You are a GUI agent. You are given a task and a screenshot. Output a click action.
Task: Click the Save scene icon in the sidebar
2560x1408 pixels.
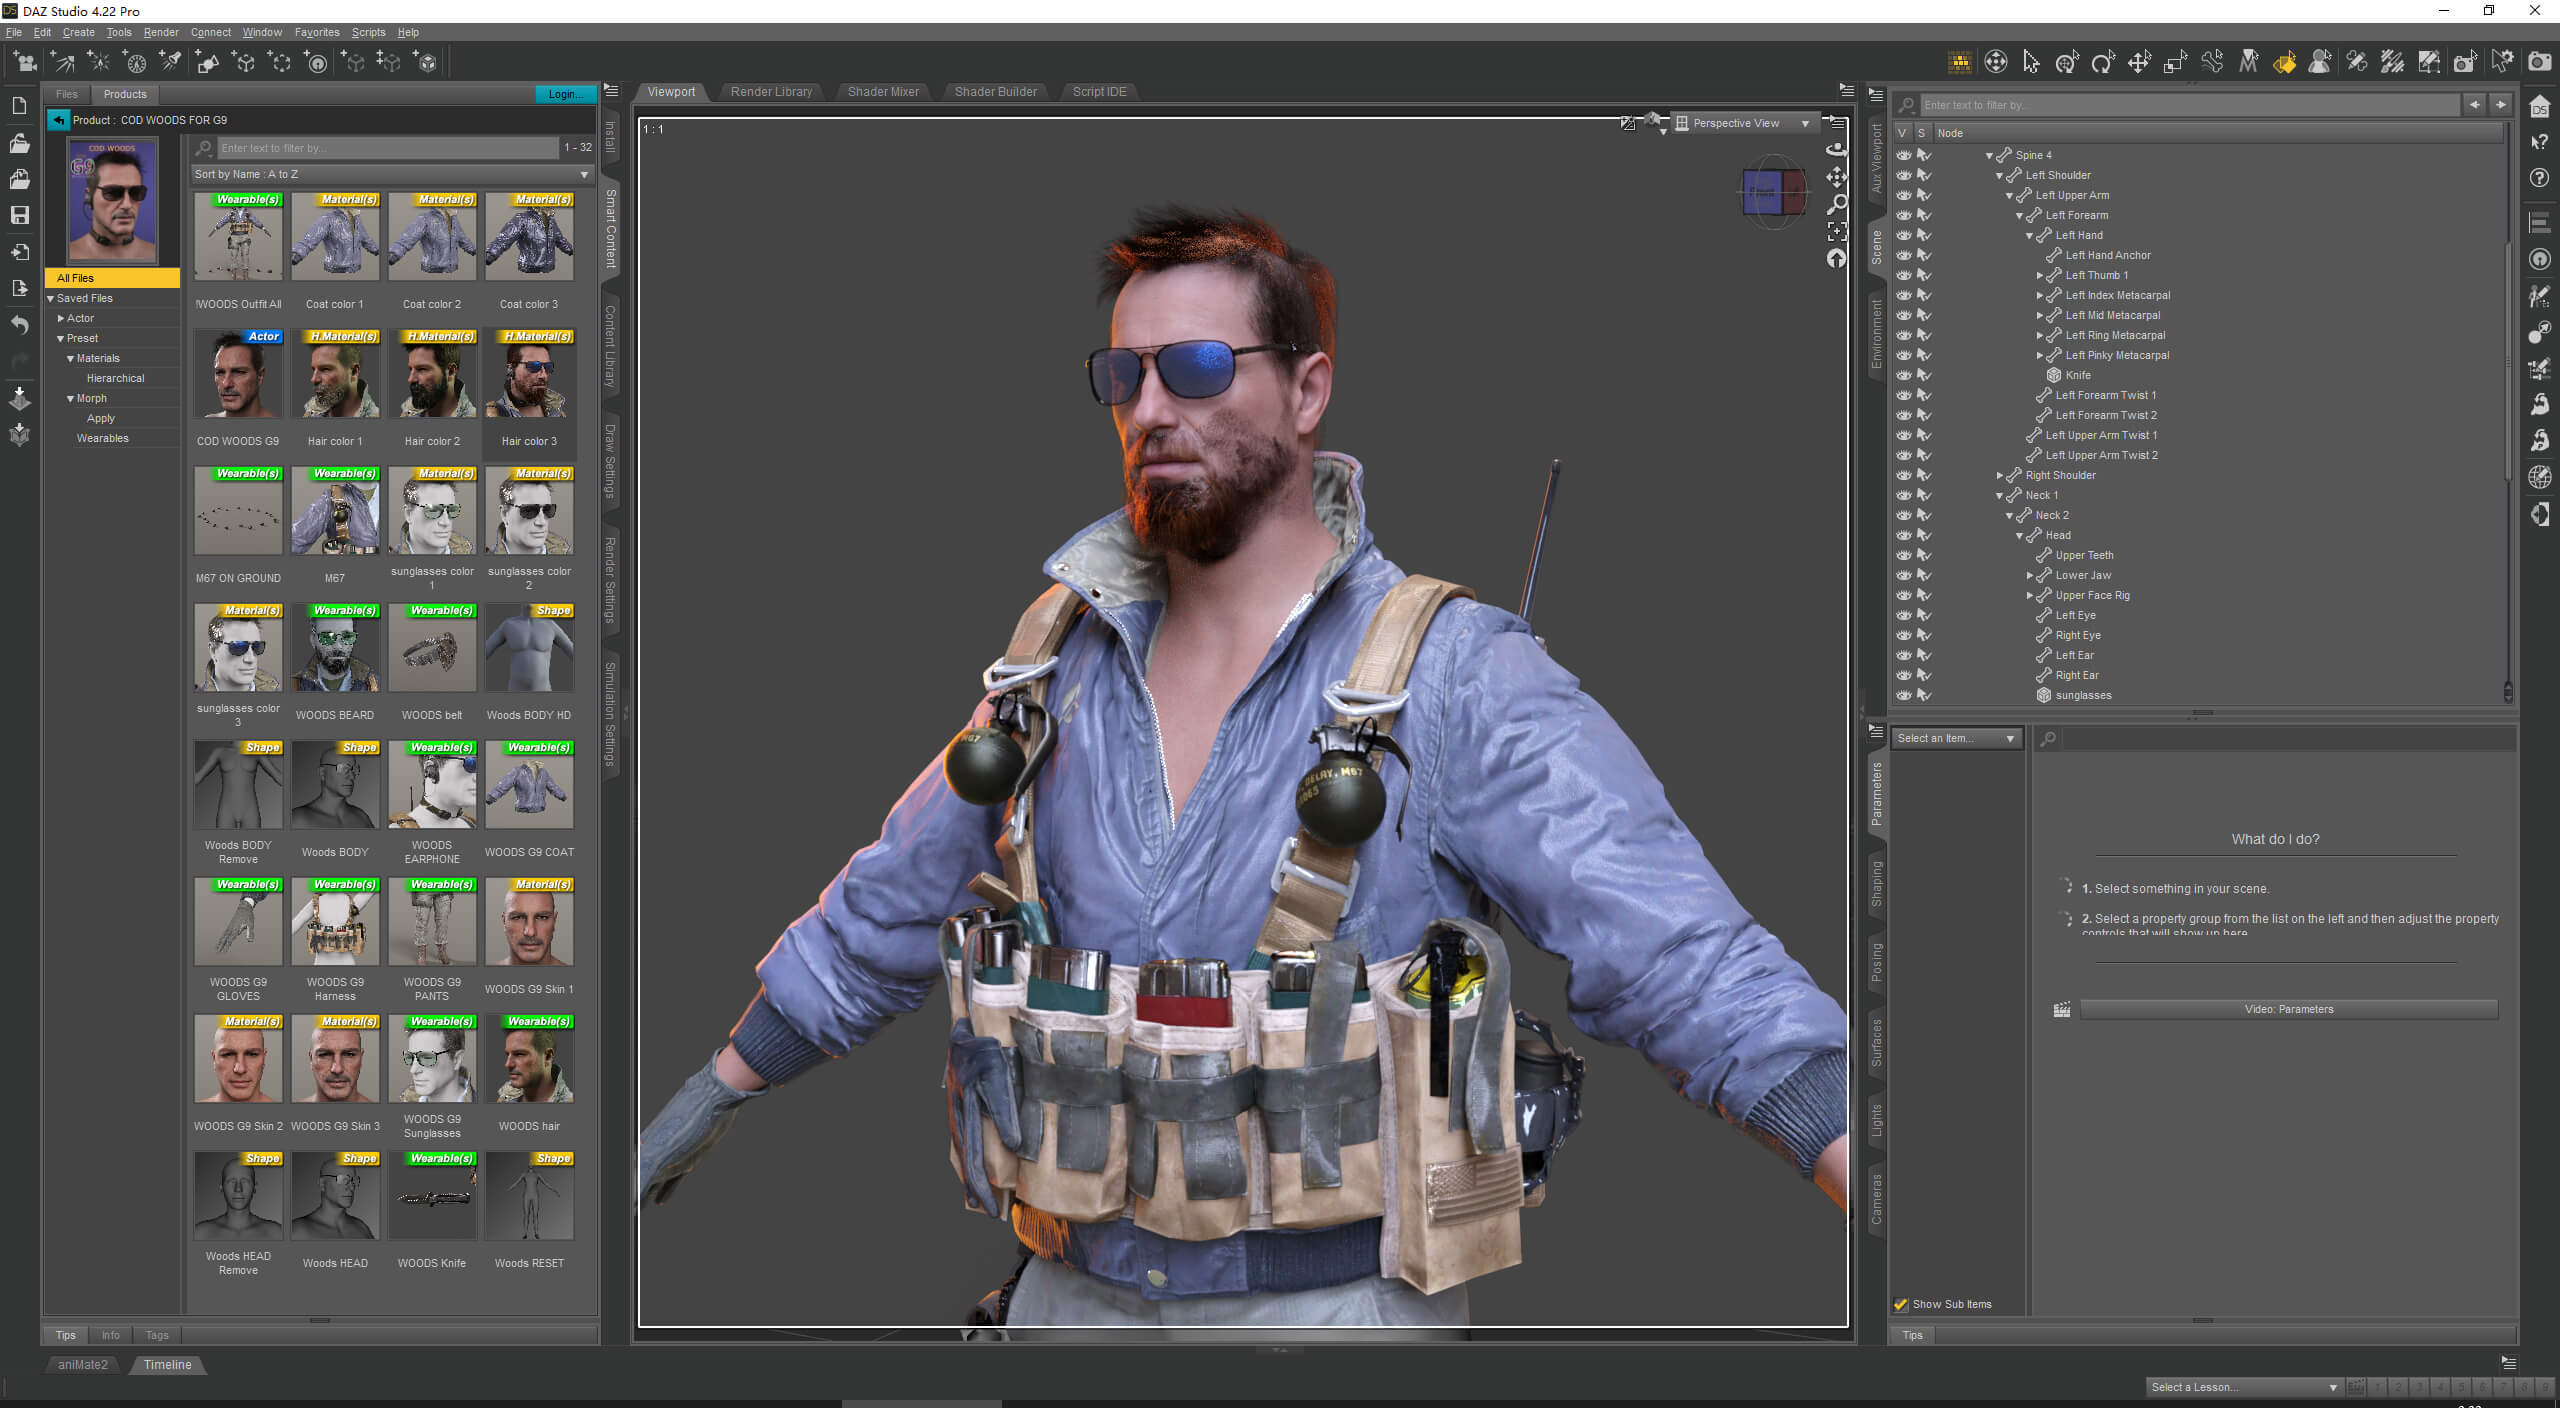click(x=19, y=215)
